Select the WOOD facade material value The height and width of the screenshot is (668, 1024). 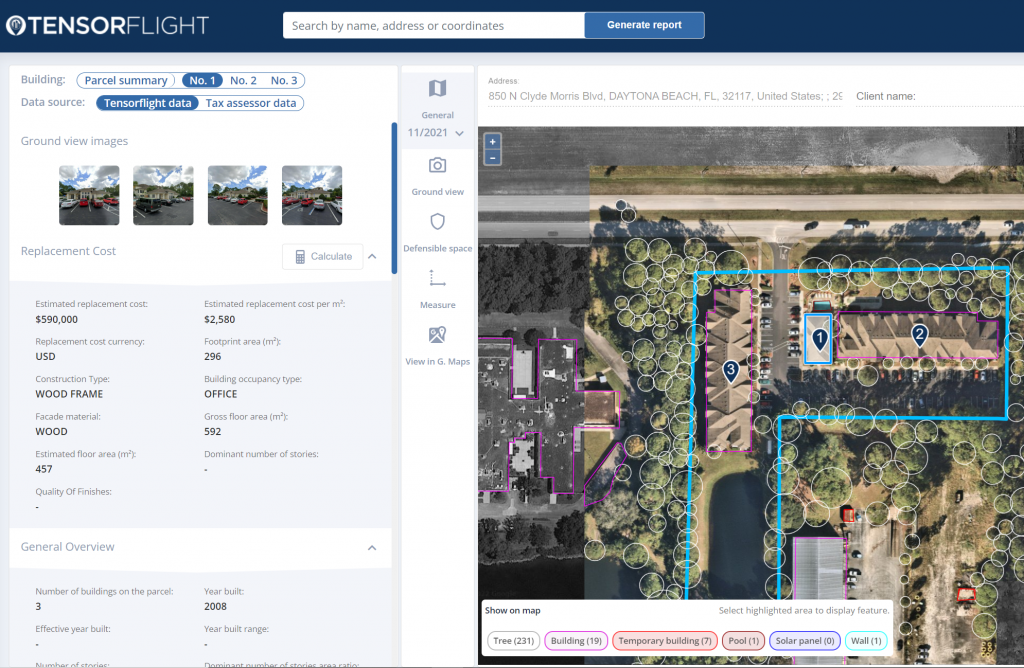pos(52,432)
